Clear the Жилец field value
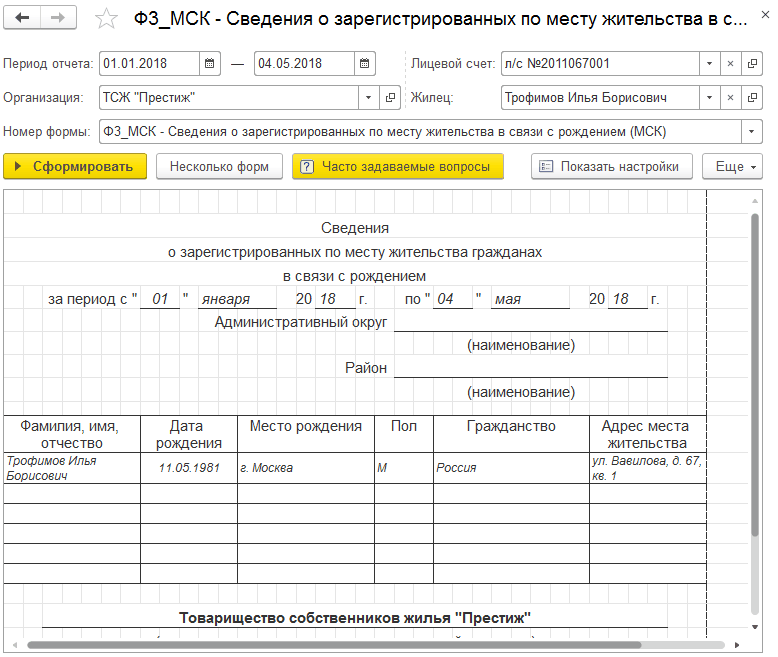The image size is (778, 657). (x=730, y=97)
